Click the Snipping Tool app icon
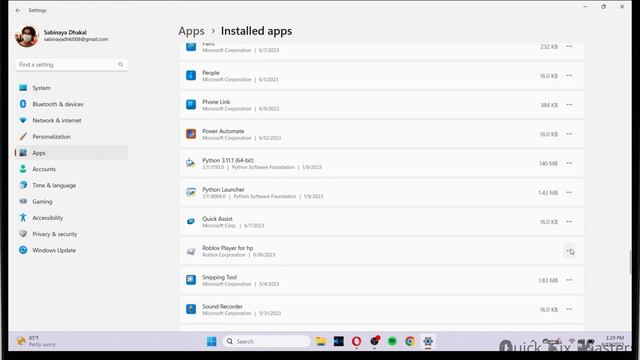This screenshot has height=360, width=640. click(191, 280)
